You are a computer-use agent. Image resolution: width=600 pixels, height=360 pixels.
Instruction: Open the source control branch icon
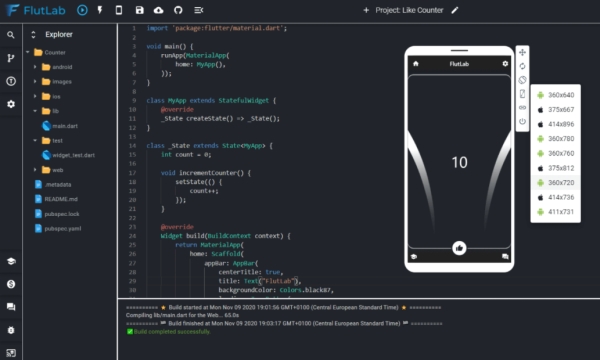[11, 58]
